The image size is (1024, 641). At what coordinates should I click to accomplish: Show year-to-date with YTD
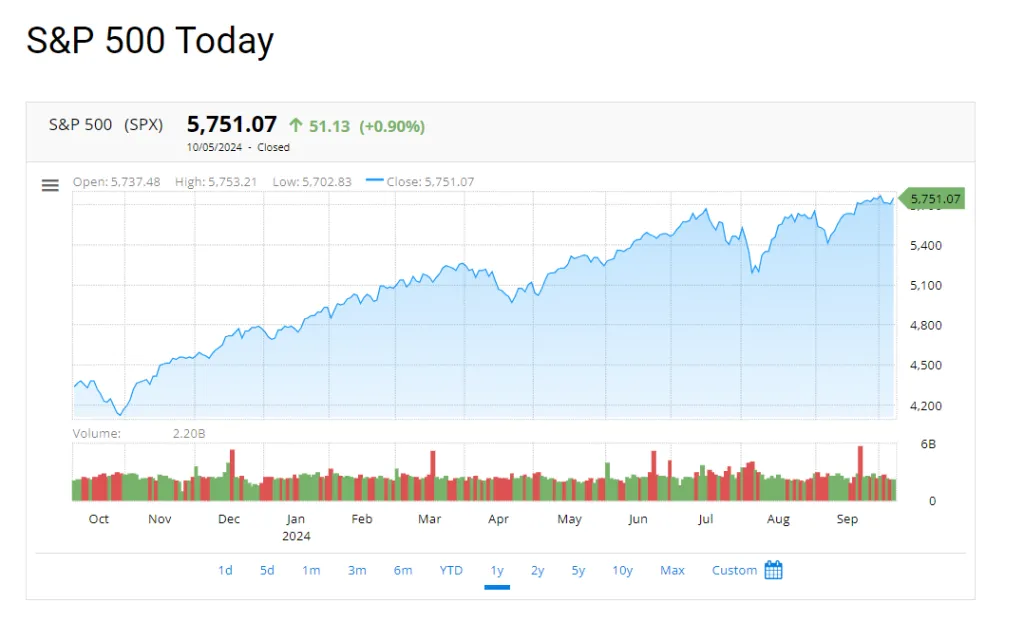tap(451, 571)
